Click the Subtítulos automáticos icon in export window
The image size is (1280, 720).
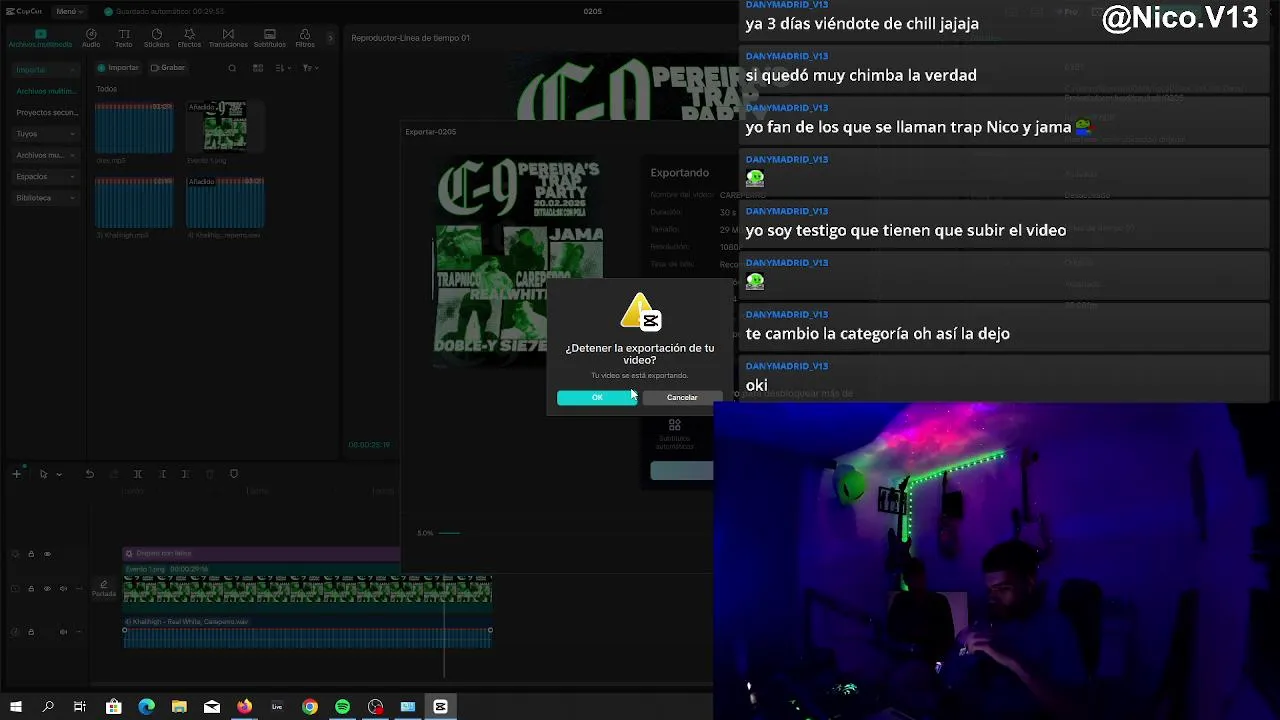coord(675,425)
